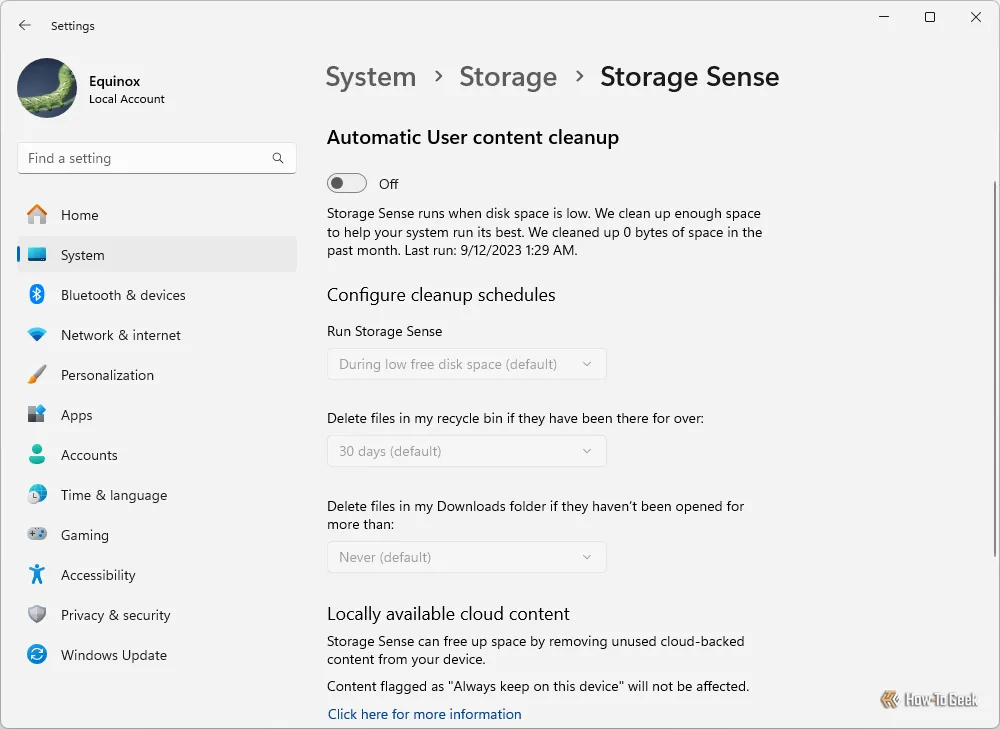Focus the Find a setting field
Viewport: 1000px width, 729px height.
click(x=157, y=158)
